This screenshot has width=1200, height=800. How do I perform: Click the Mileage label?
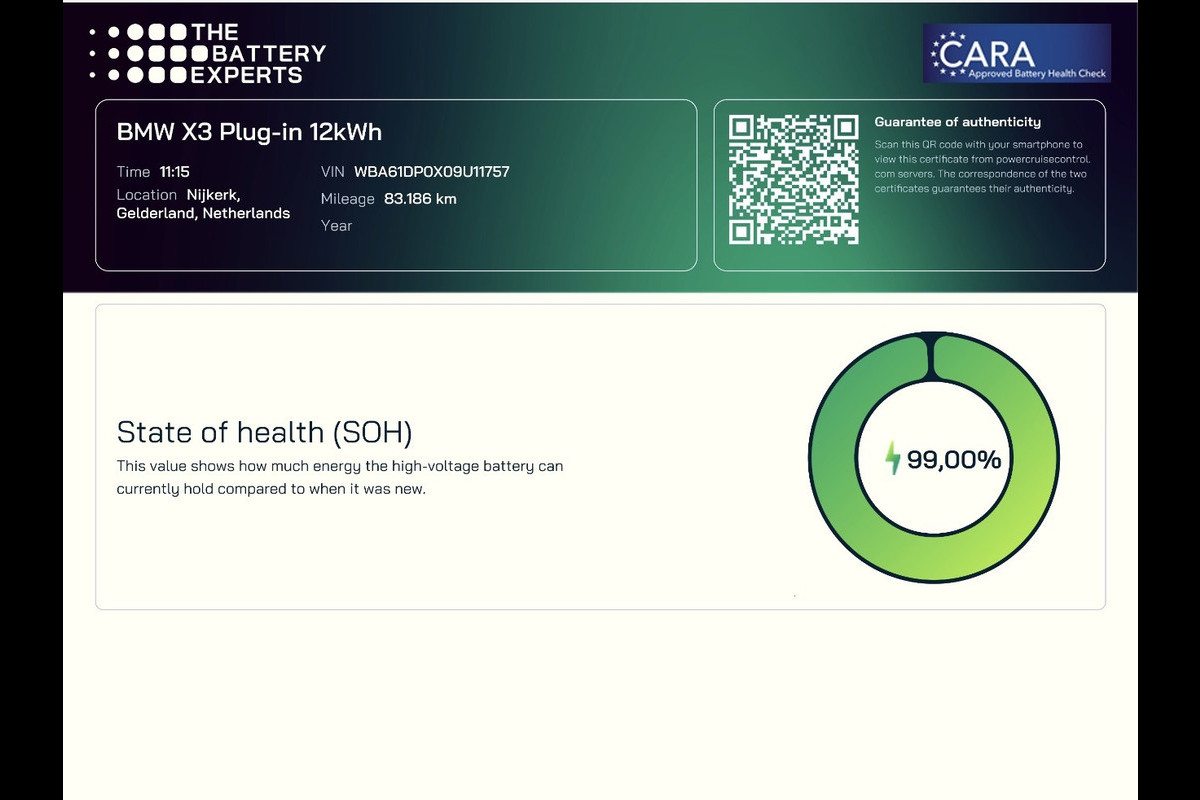pos(348,199)
